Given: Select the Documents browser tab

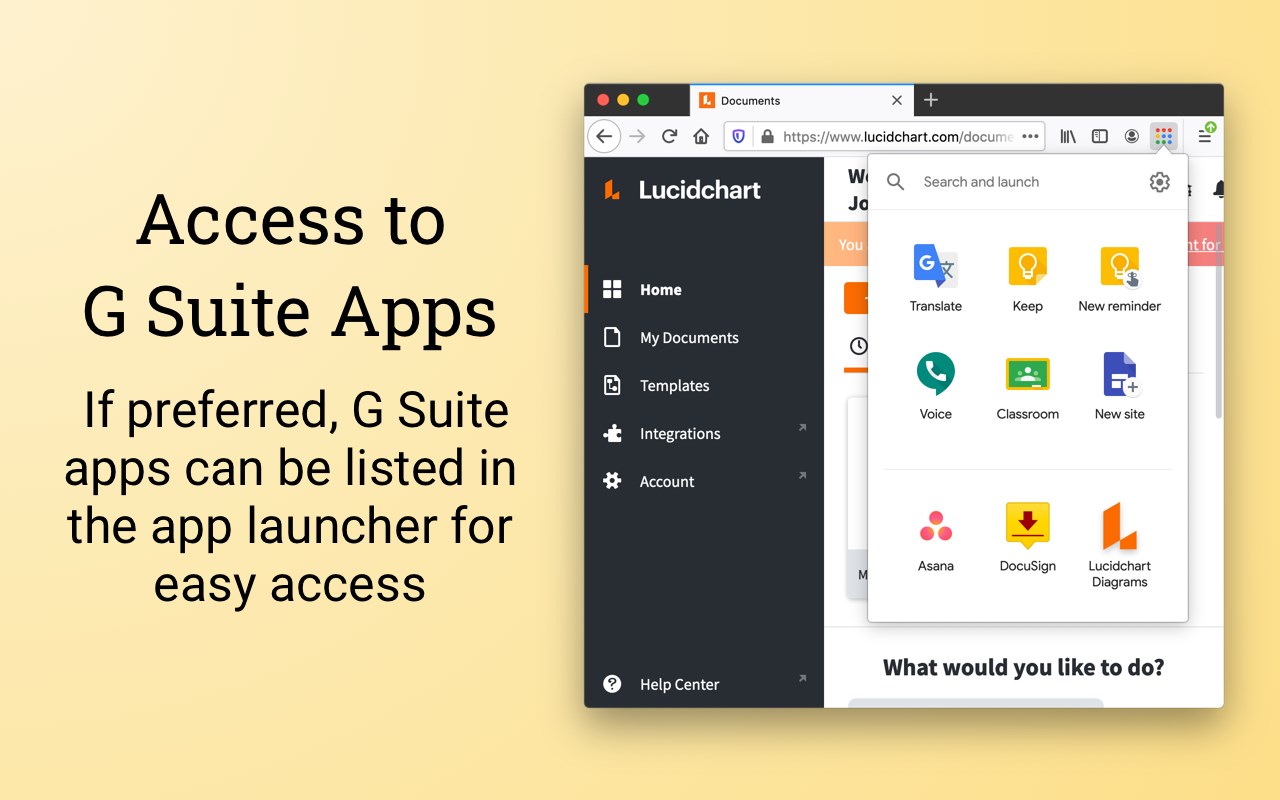Looking at the screenshot, I should [x=801, y=100].
